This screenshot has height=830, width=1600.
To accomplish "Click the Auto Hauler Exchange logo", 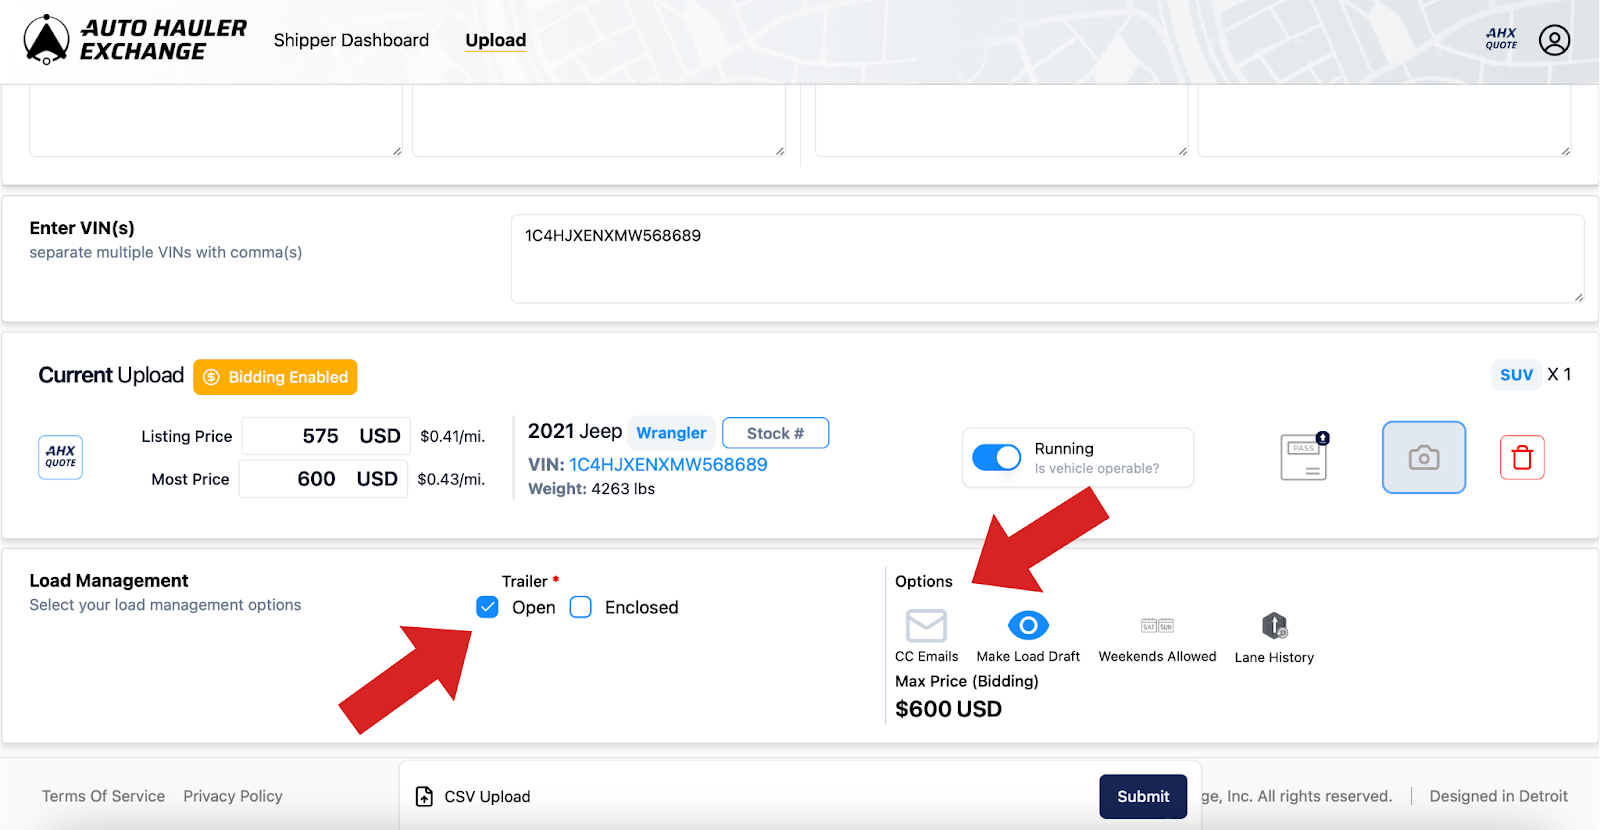I will pos(135,40).
